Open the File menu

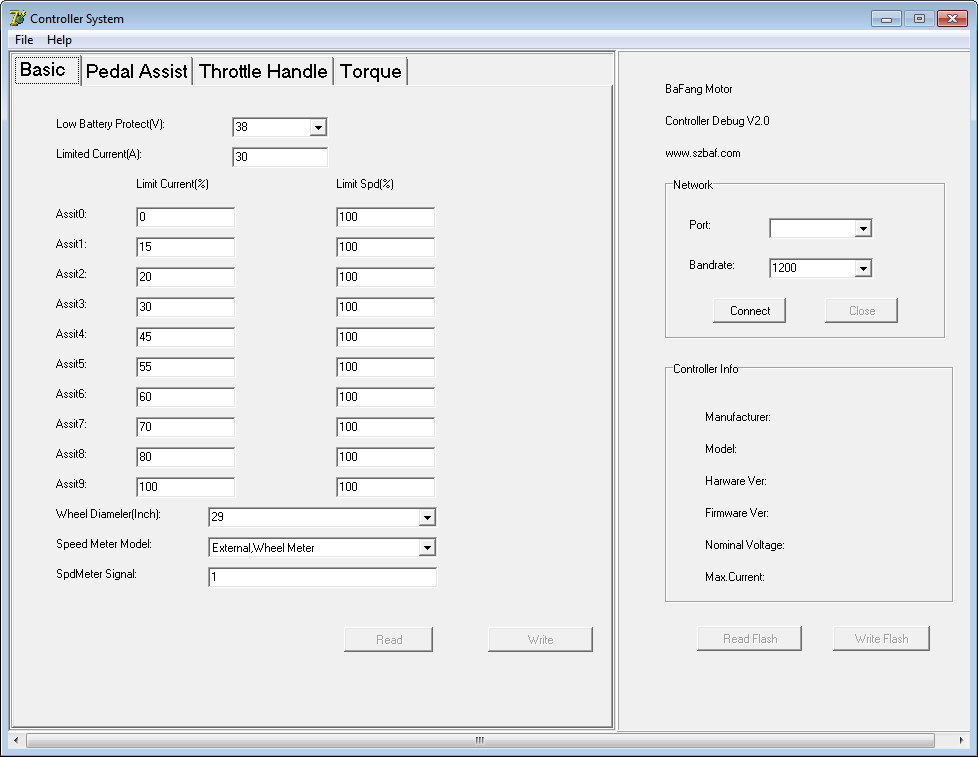coord(24,40)
